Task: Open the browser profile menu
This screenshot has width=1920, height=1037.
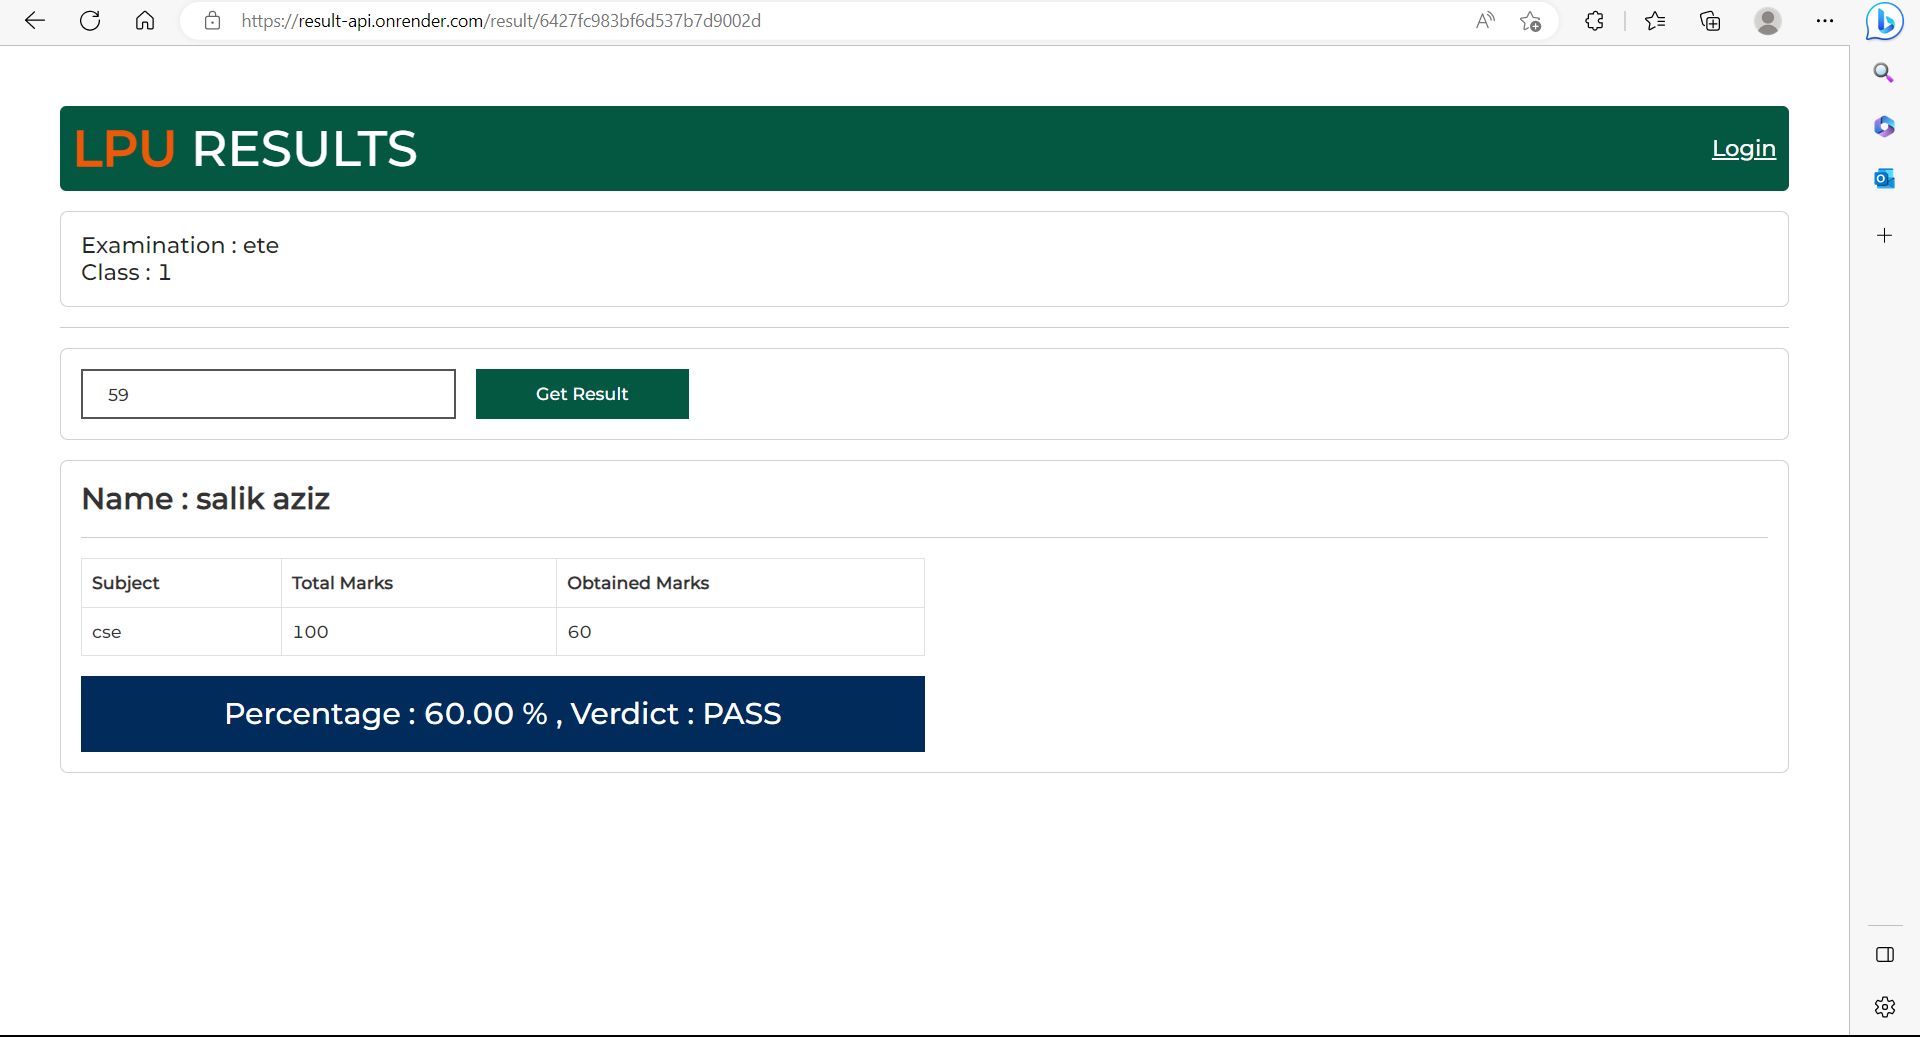Action: pyautogui.click(x=1768, y=21)
